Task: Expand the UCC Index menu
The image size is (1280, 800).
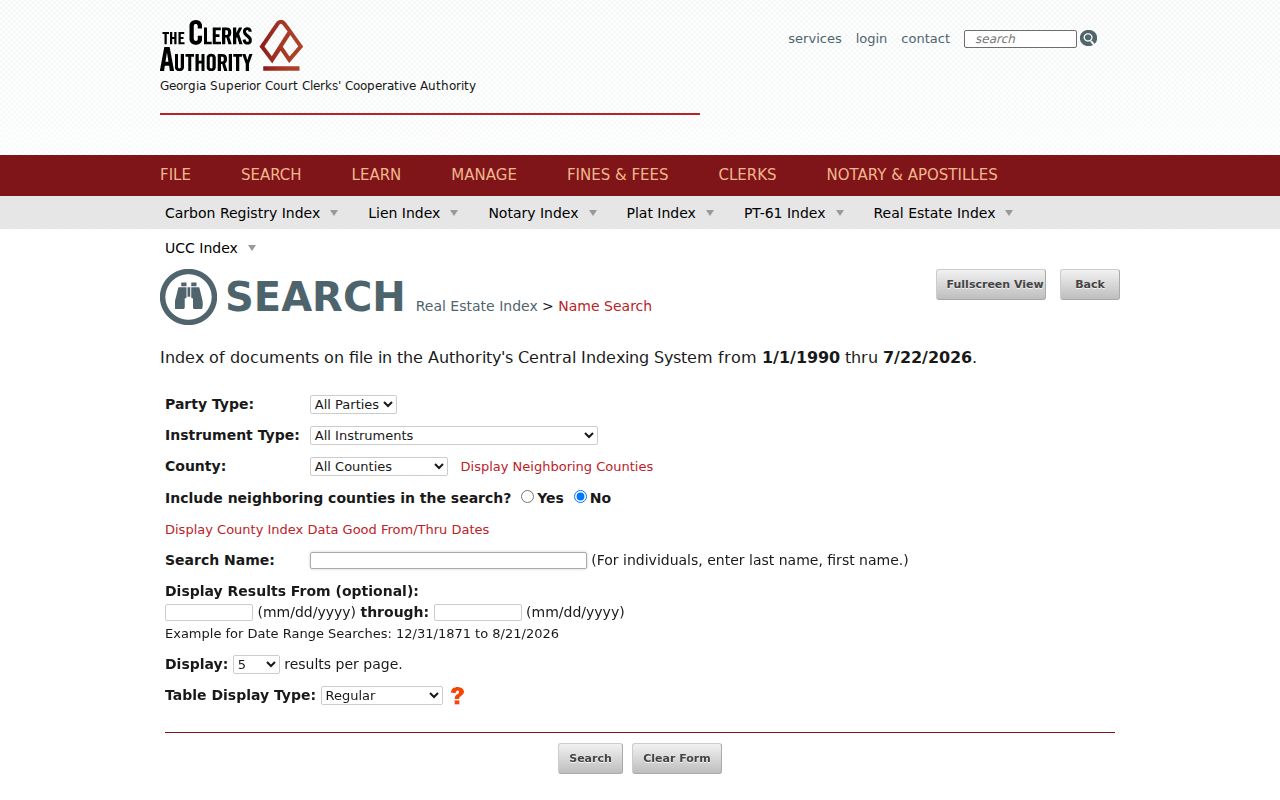Action: (x=210, y=248)
